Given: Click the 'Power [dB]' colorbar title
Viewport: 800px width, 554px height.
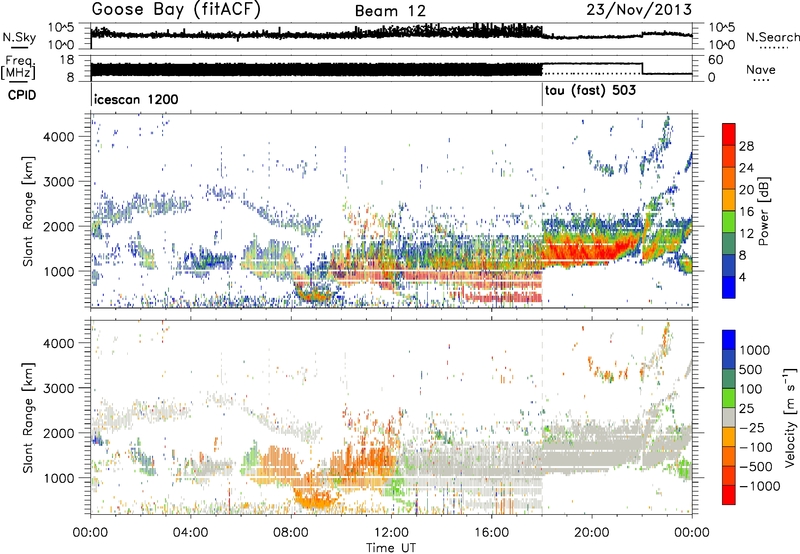Looking at the screenshot, I should (x=763, y=211).
